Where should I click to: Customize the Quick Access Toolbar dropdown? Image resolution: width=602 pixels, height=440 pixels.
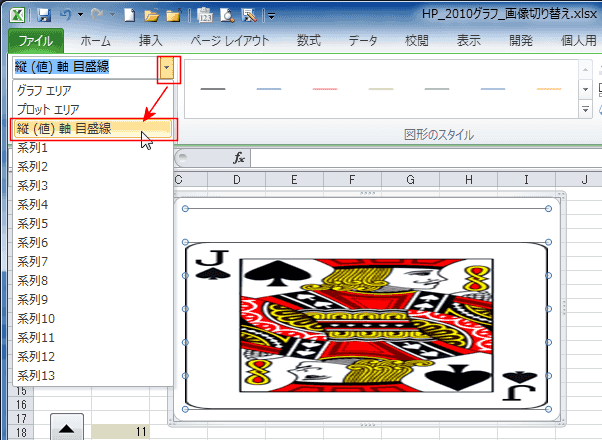(271, 16)
